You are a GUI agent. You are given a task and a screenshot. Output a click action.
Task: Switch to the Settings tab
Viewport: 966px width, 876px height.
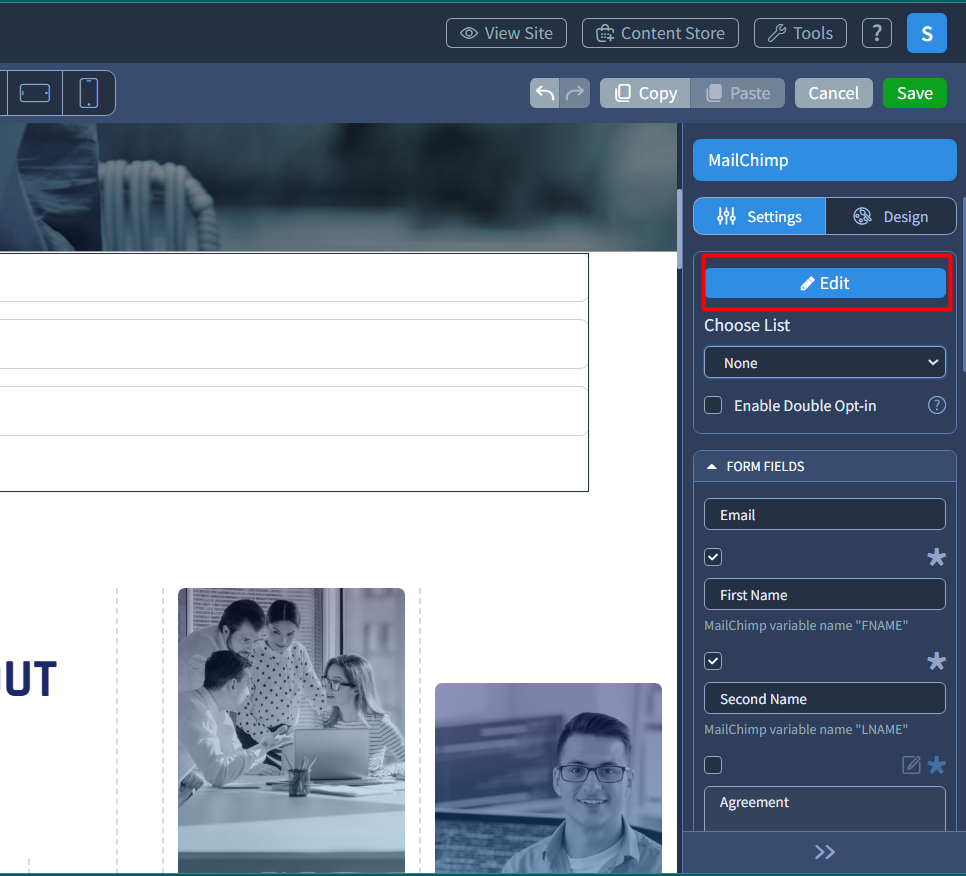click(x=759, y=216)
